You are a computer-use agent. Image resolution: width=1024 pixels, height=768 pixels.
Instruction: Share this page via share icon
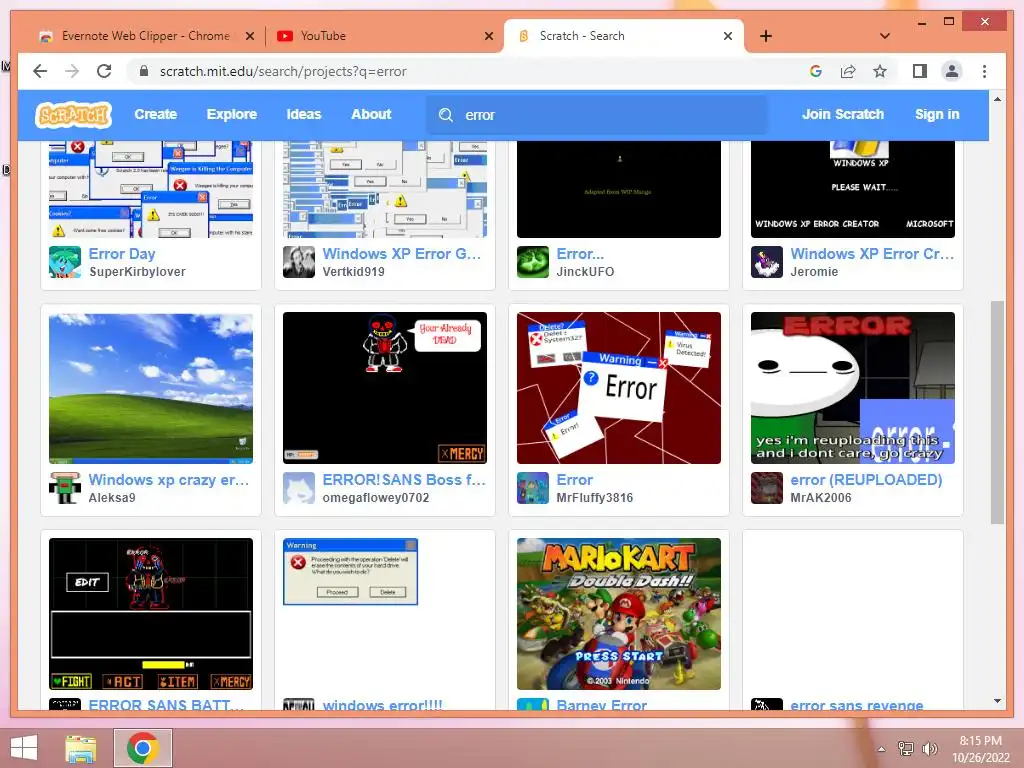coord(848,71)
